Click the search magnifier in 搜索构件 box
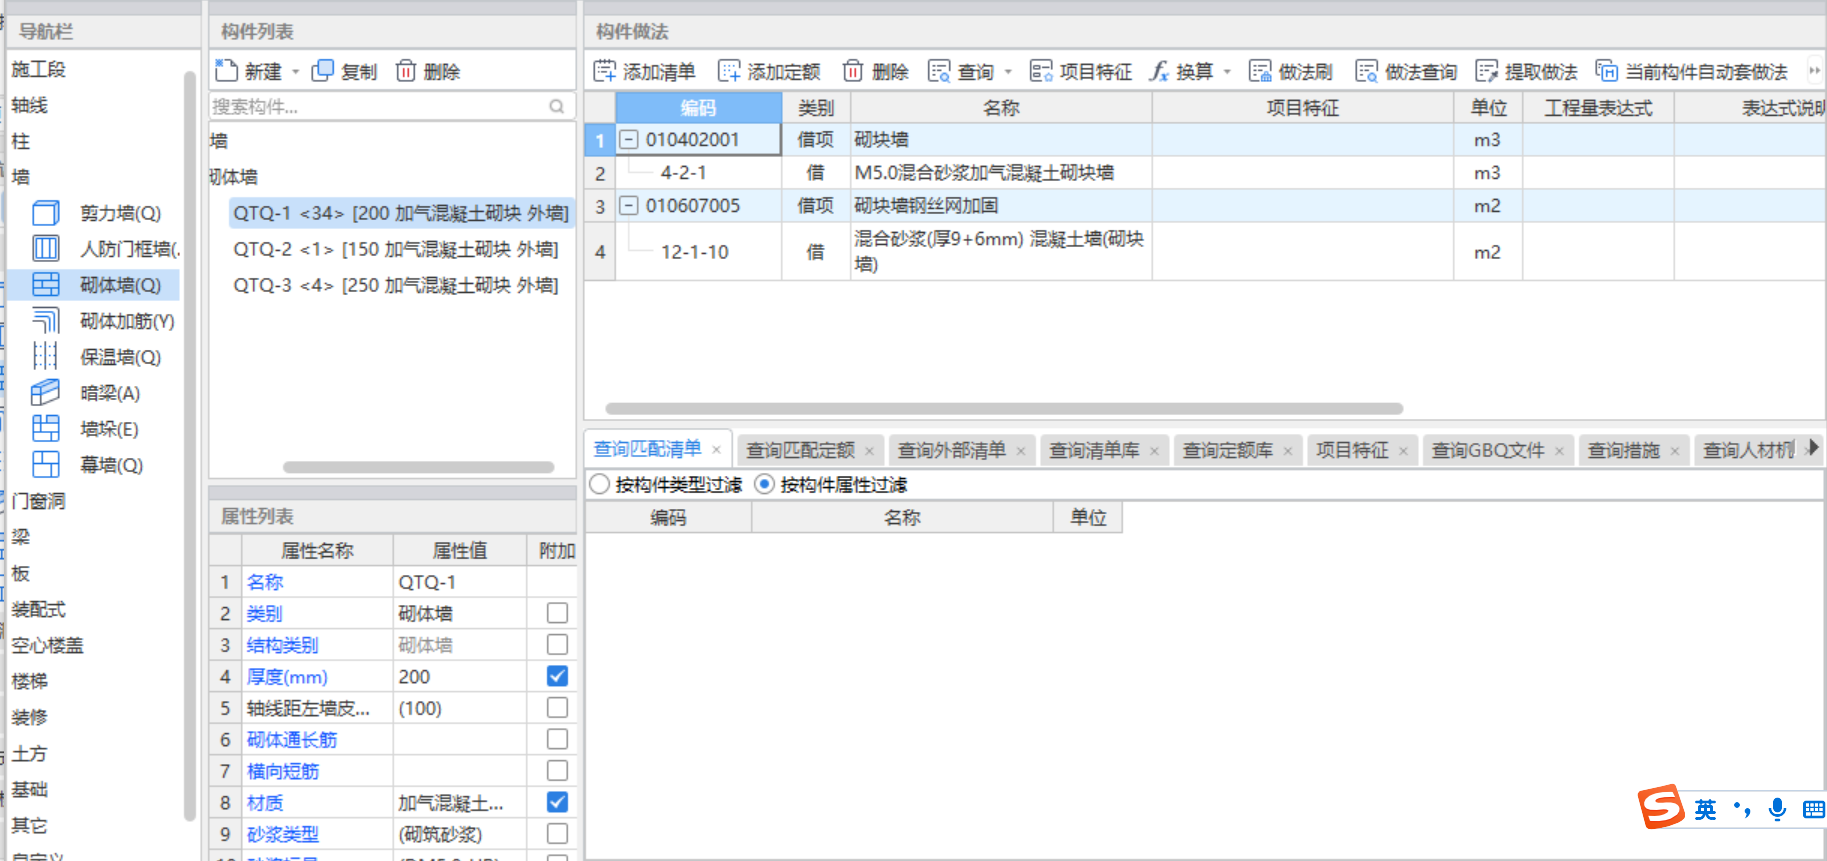Image resolution: width=1827 pixels, height=861 pixels. click(557, 106)
